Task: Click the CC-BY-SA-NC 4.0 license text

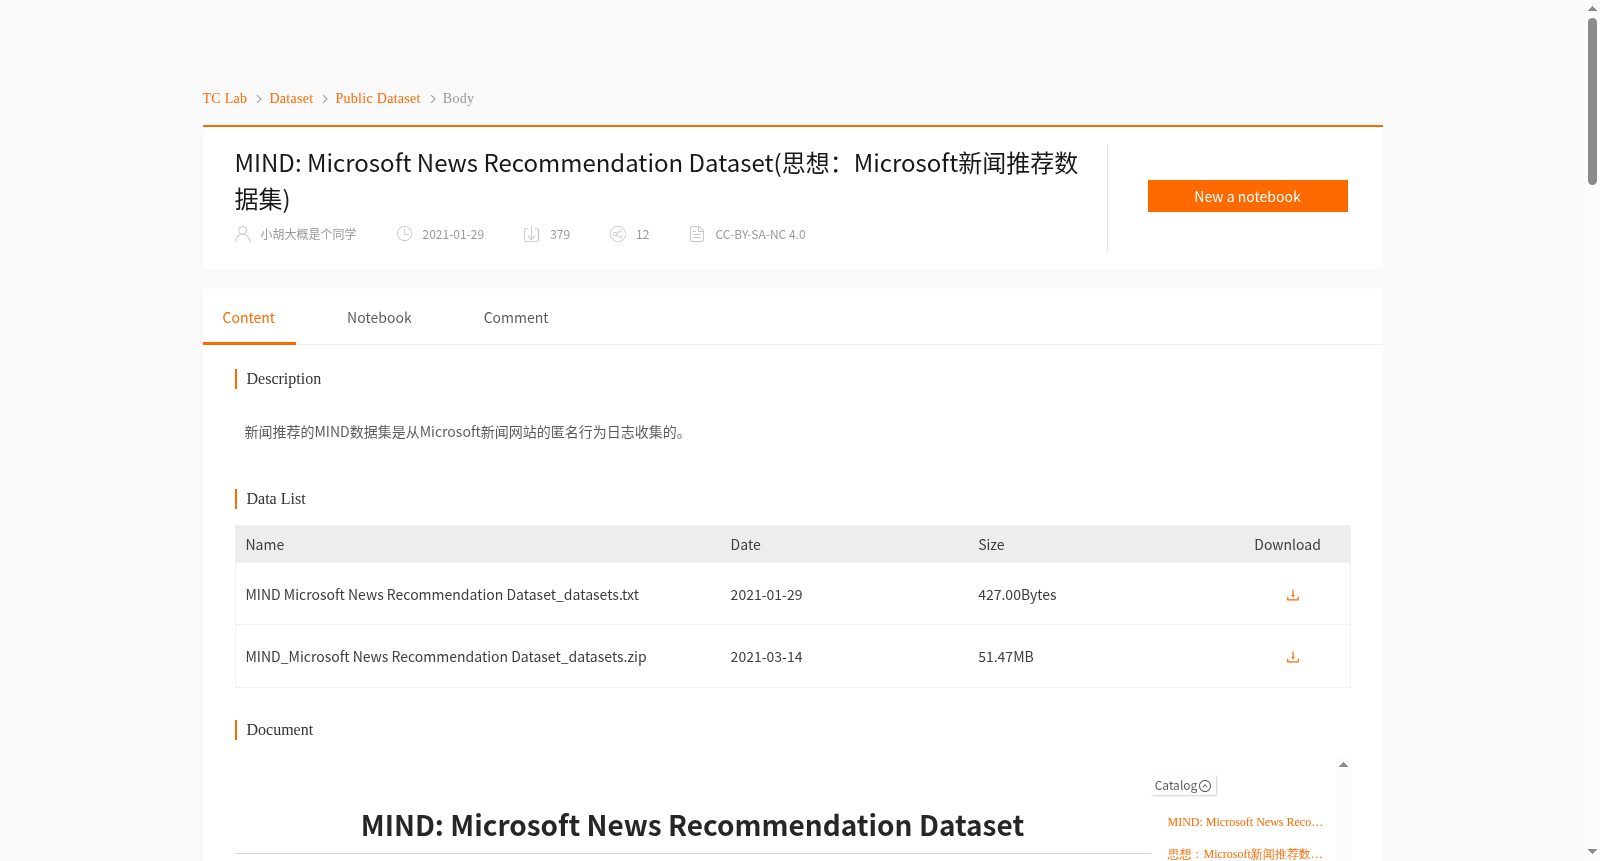Action: (x=760, y=235)
